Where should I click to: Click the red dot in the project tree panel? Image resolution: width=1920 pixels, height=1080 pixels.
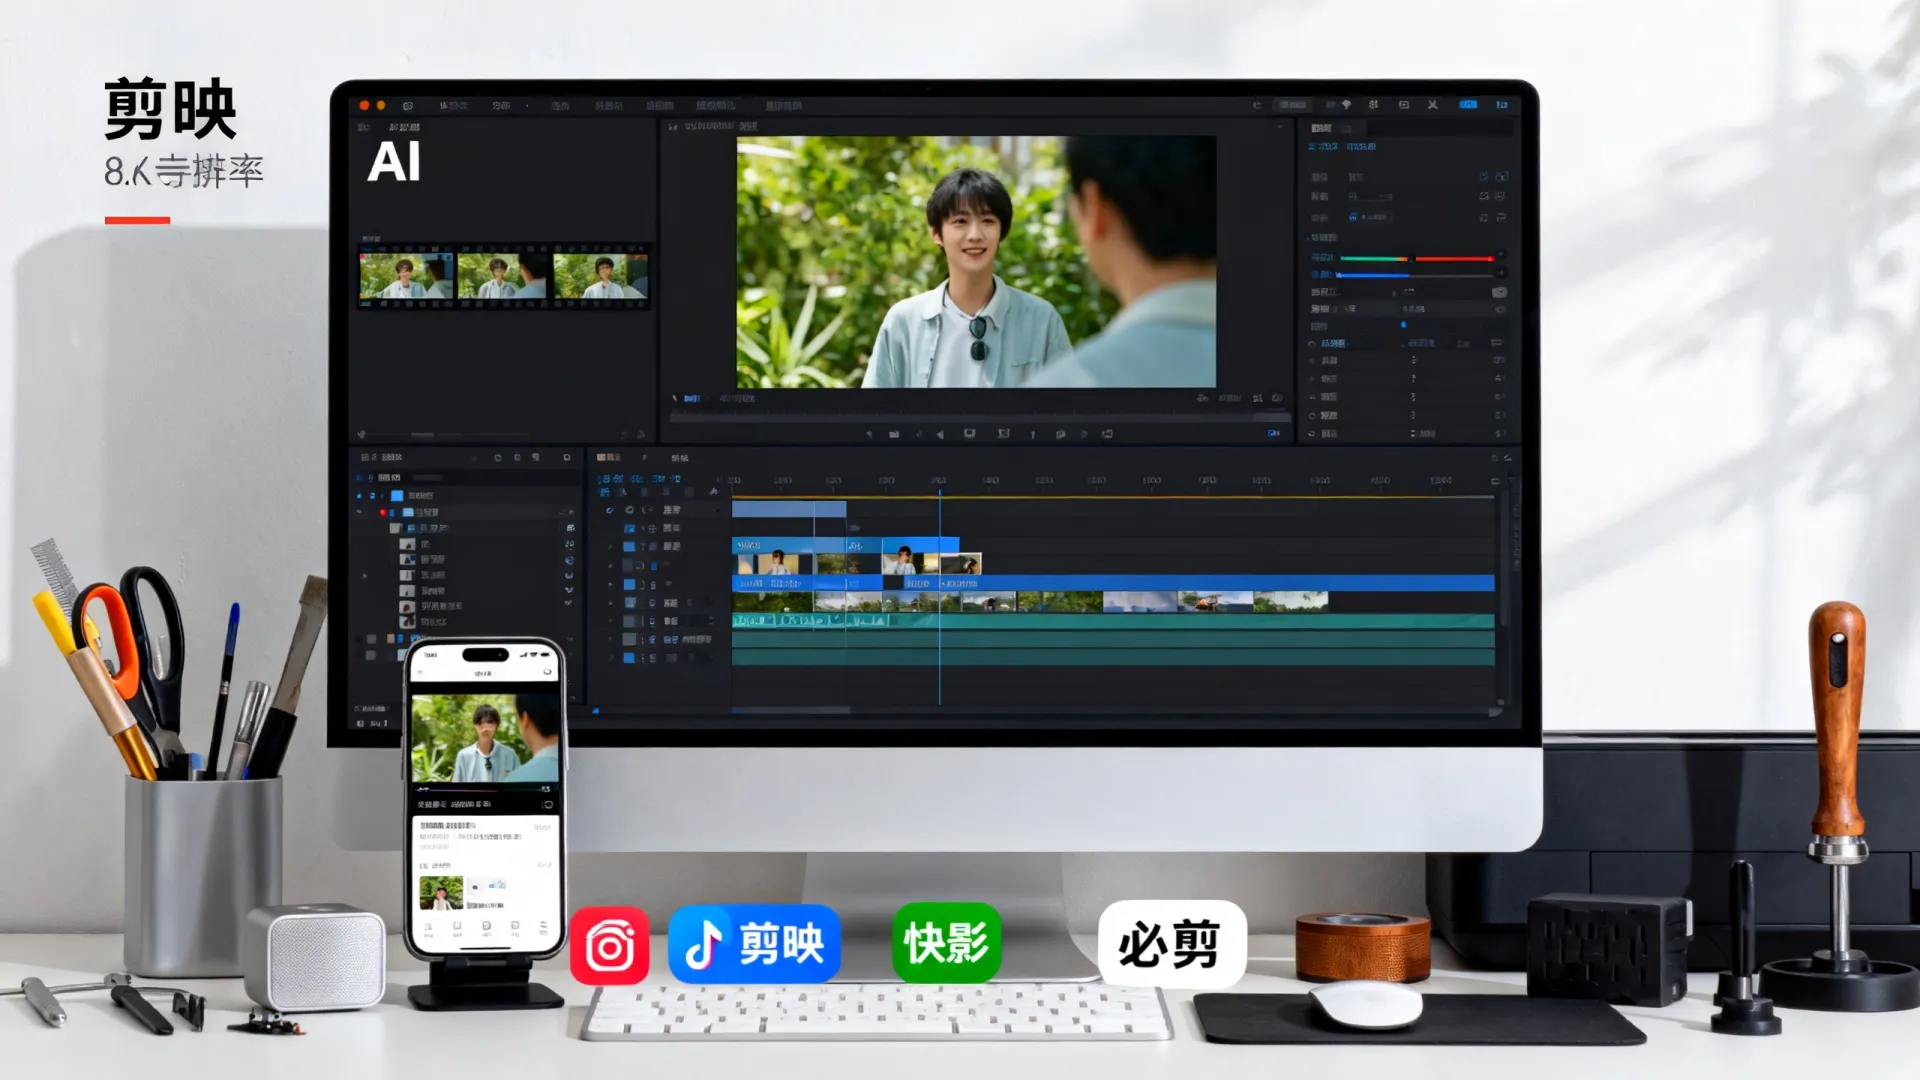(x=382, y=512)
